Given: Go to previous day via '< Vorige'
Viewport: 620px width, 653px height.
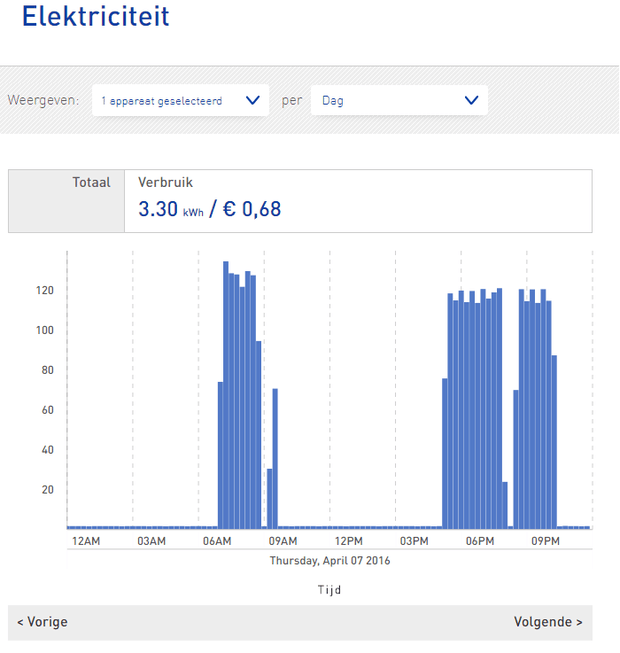Looking at the screenshot, I should click(x=42, y=622).
